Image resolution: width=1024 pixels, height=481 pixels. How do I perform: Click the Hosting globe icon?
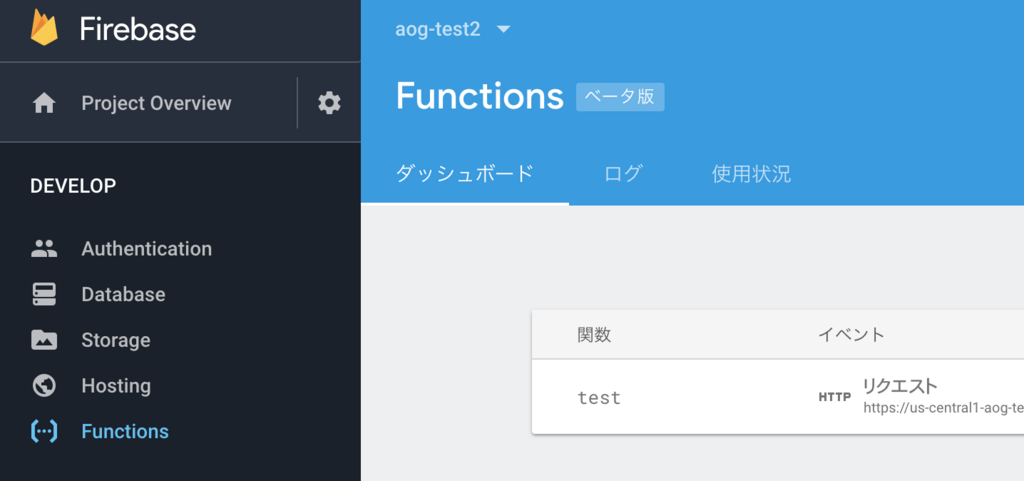(x=44, y=386)
